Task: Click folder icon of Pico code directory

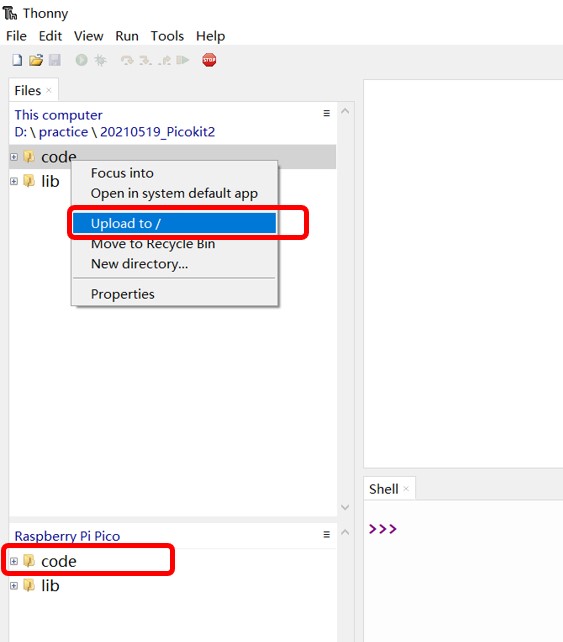Action: (29, 561)
